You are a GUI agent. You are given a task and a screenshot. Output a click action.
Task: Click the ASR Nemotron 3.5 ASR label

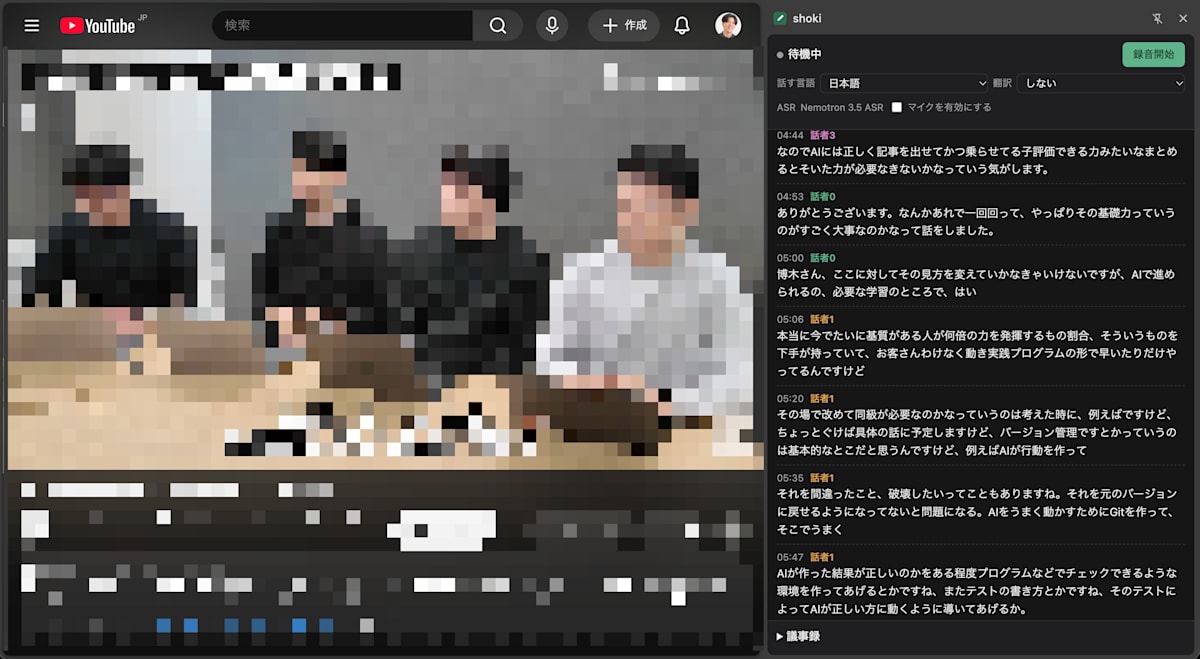pyautogui.click(x=830, y=107)
